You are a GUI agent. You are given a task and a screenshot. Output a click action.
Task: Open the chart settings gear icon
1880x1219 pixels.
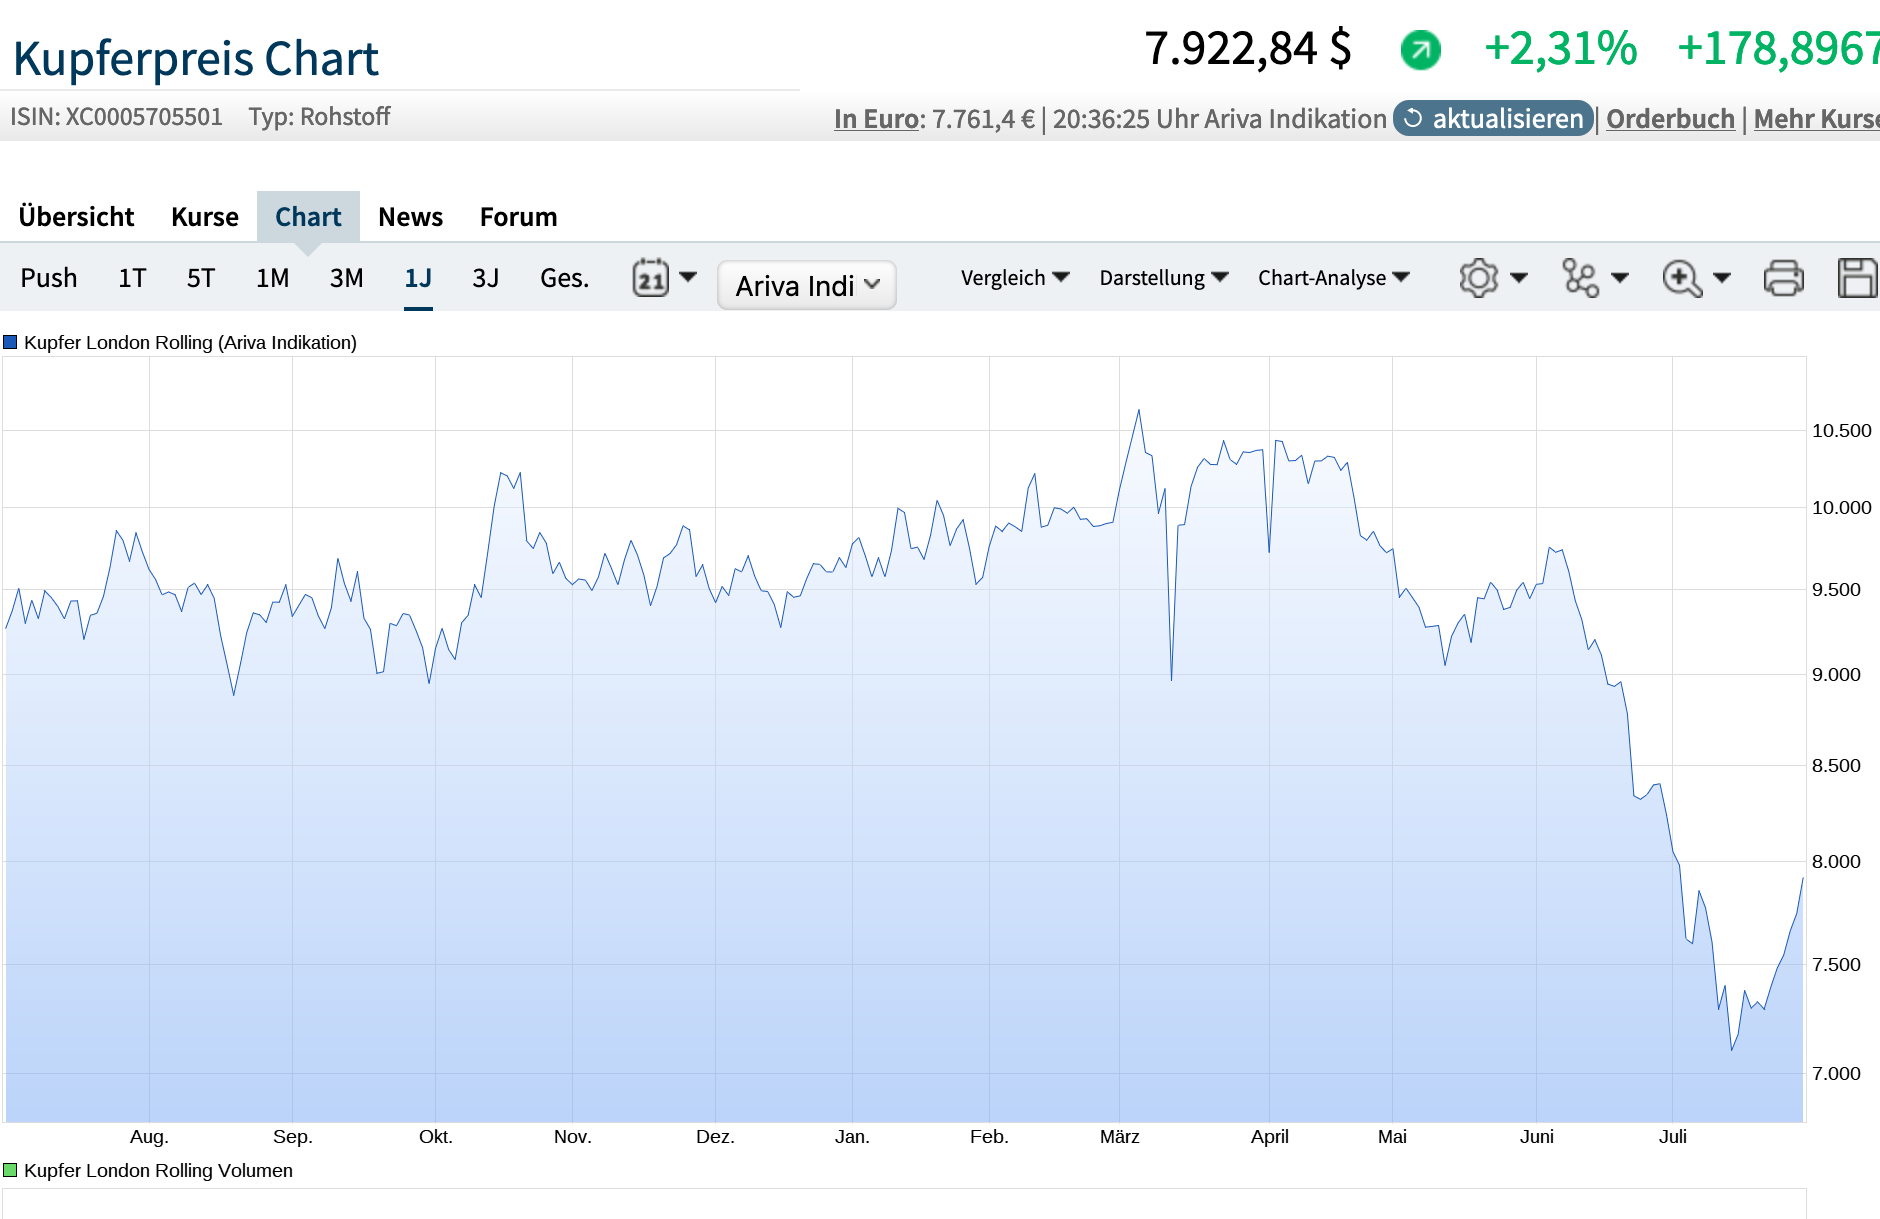[x=1478, y=278]
